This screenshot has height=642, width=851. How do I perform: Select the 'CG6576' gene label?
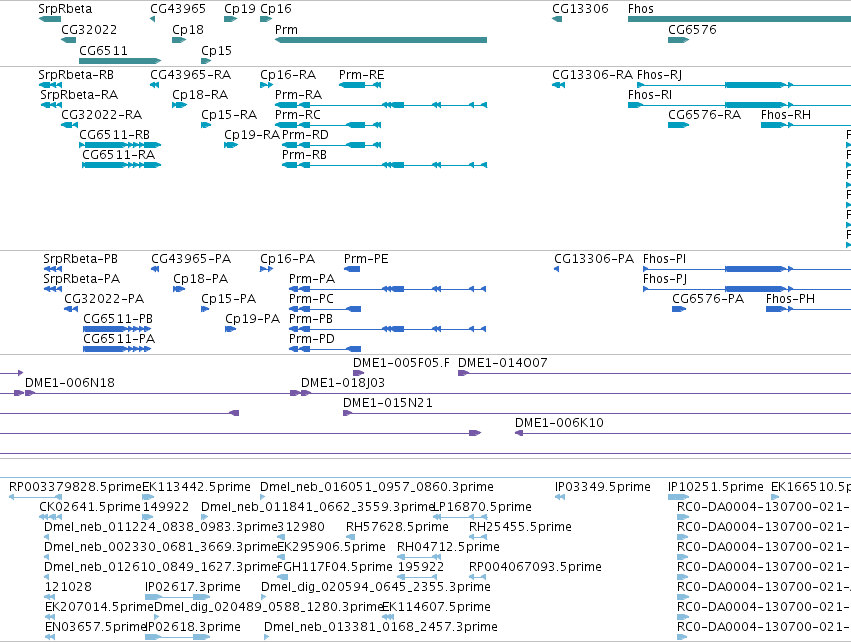click(692, 29)
